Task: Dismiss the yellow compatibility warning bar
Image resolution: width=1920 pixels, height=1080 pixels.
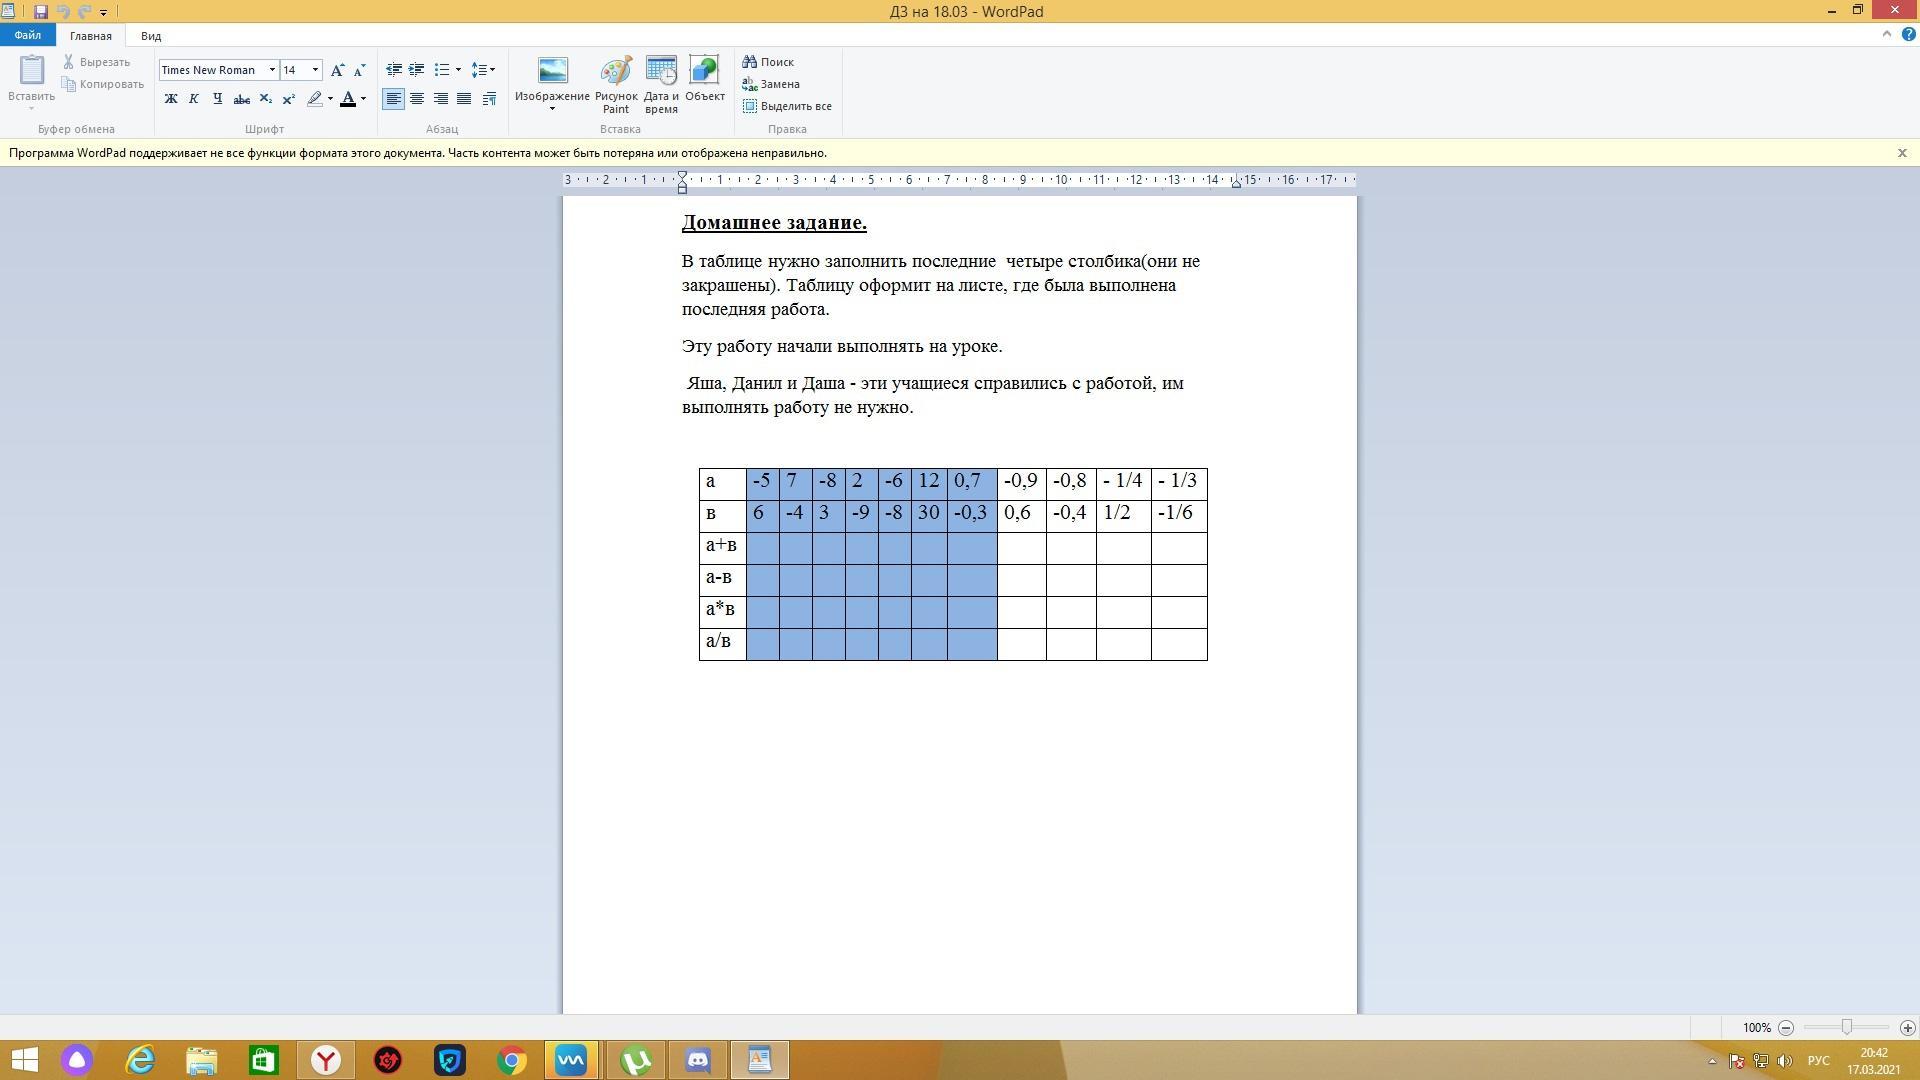Action: pos(1902,153)
